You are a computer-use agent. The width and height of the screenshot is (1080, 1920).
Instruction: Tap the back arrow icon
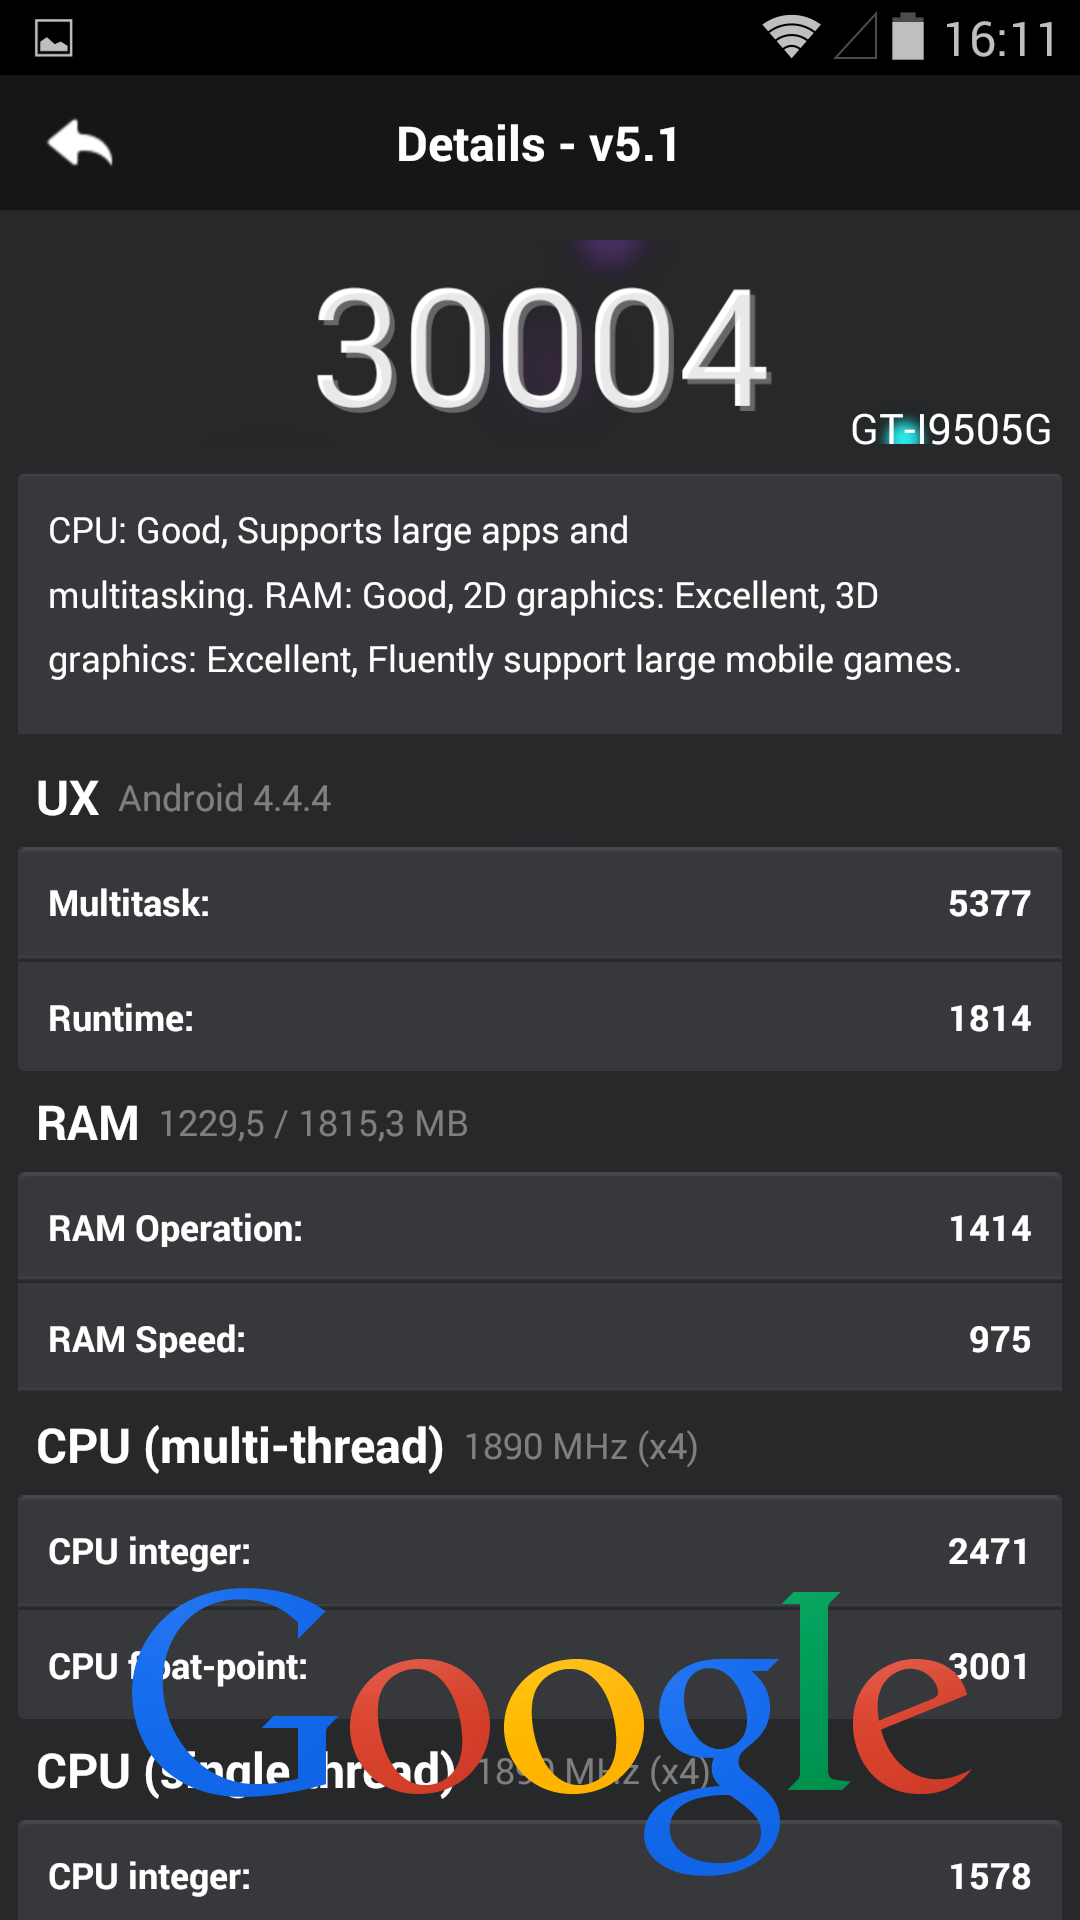pyautogui.click(x=80, y=143)
